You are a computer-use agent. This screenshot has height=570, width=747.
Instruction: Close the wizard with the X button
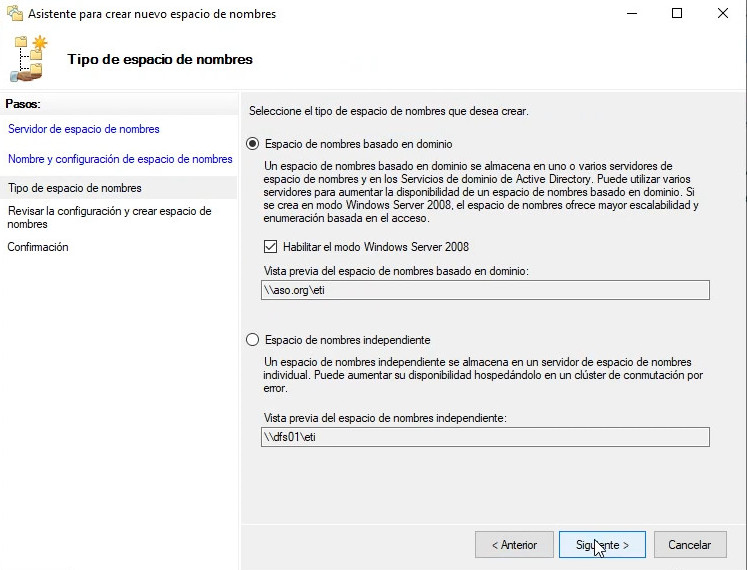click(723, 14)
